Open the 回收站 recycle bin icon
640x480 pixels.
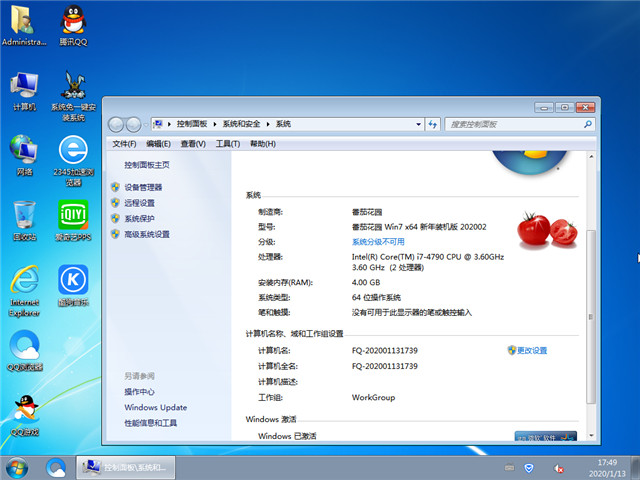(24, 220)
